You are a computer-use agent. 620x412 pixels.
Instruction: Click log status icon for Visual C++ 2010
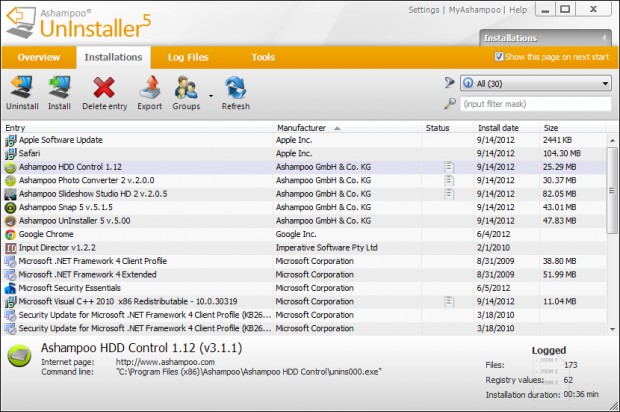[449, 302]
